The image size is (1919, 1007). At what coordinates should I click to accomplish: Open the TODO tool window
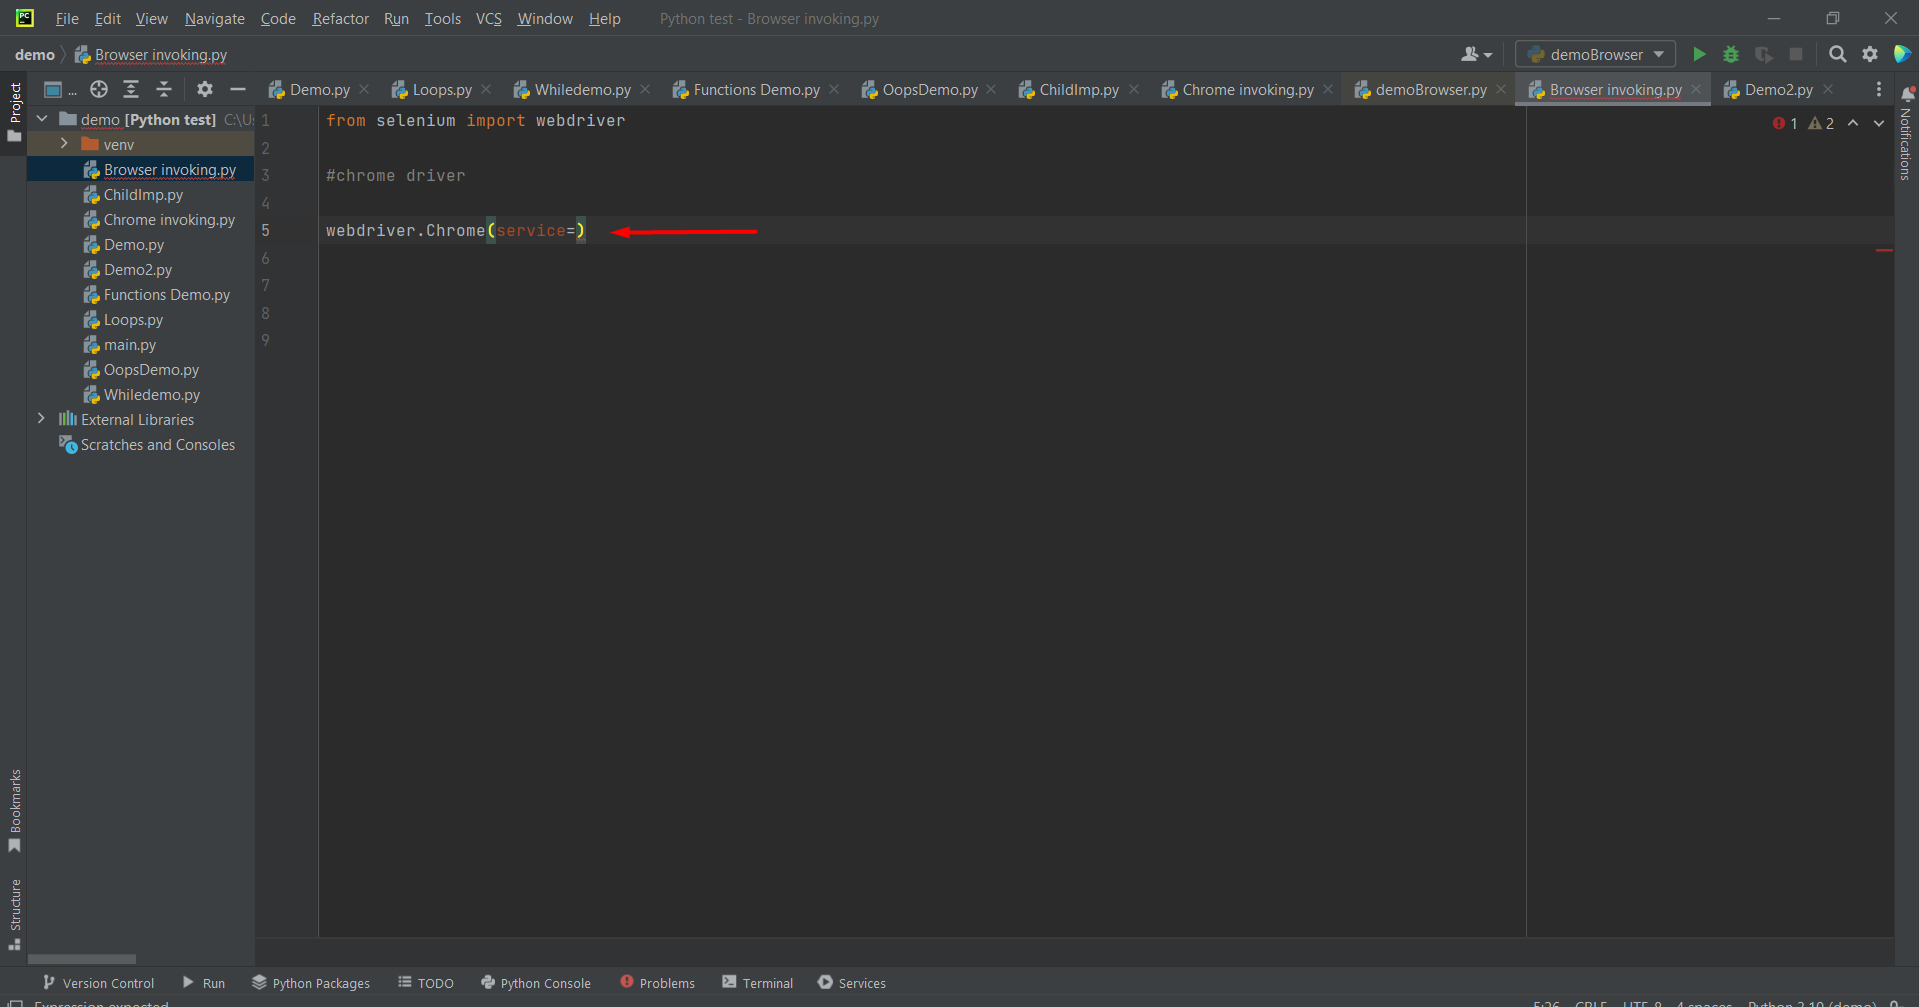(x=426, y=983)
